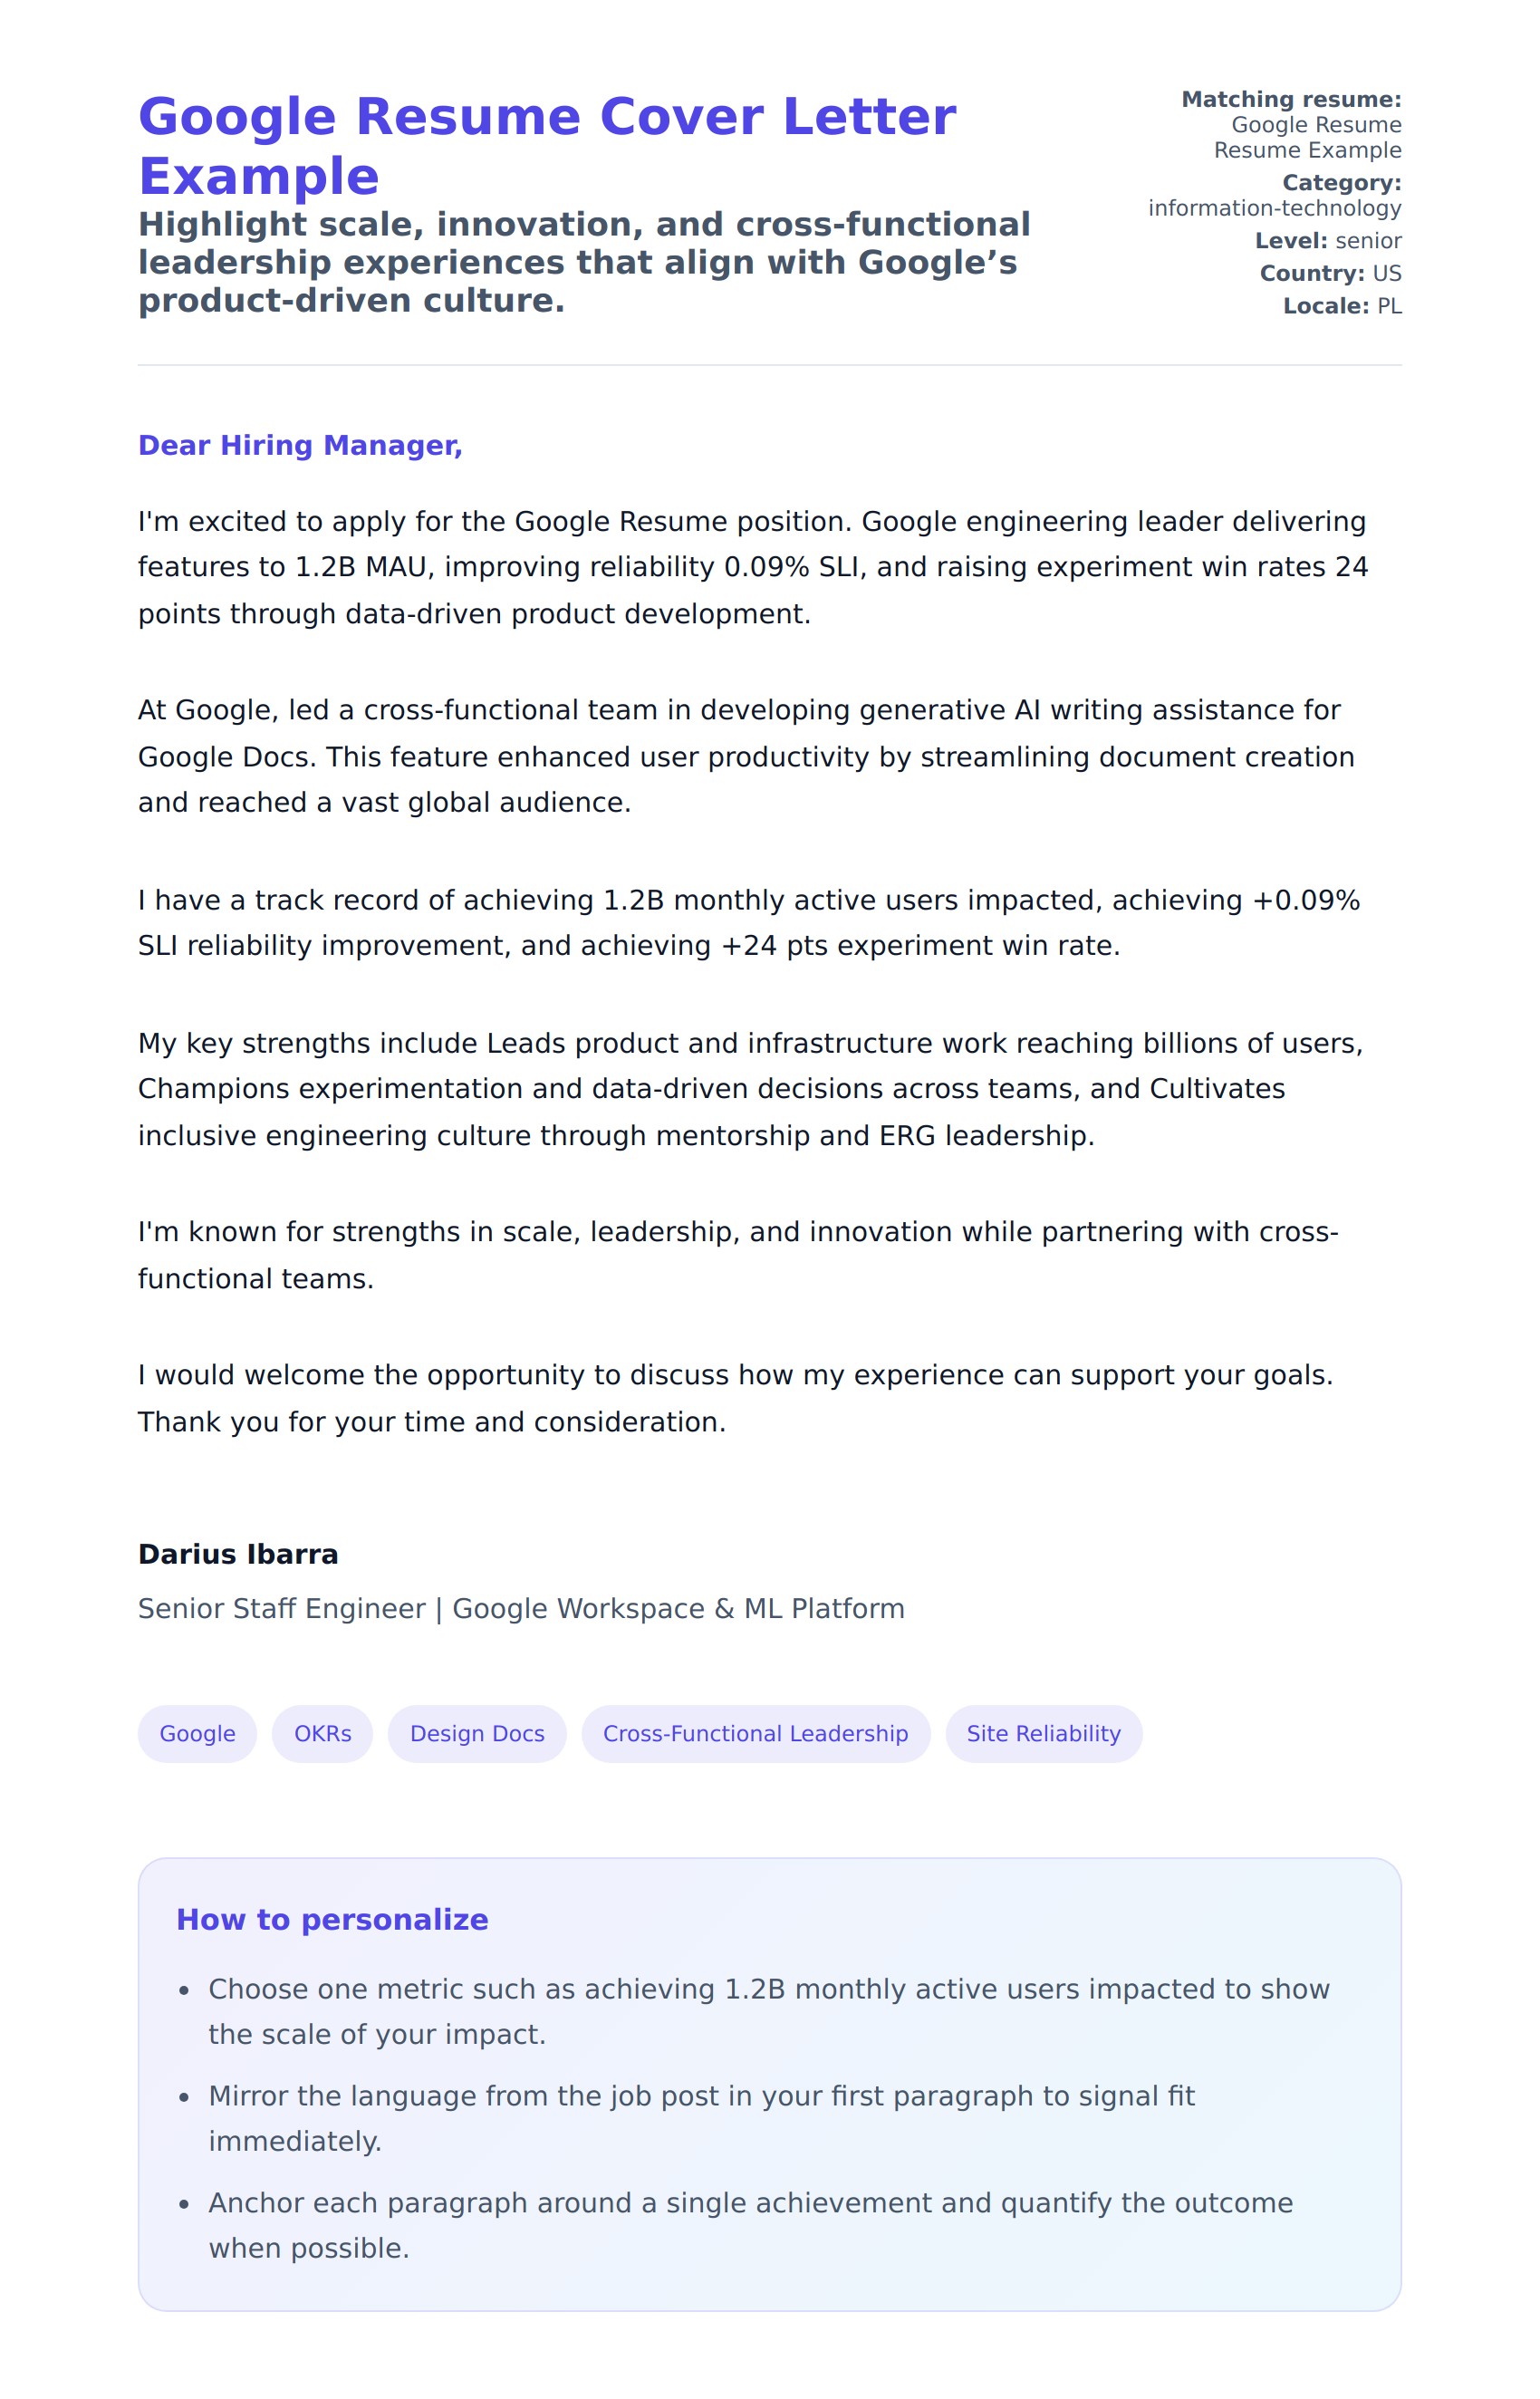Click the paragraph starting 'At Google, led'

click(x=745, y=756)
